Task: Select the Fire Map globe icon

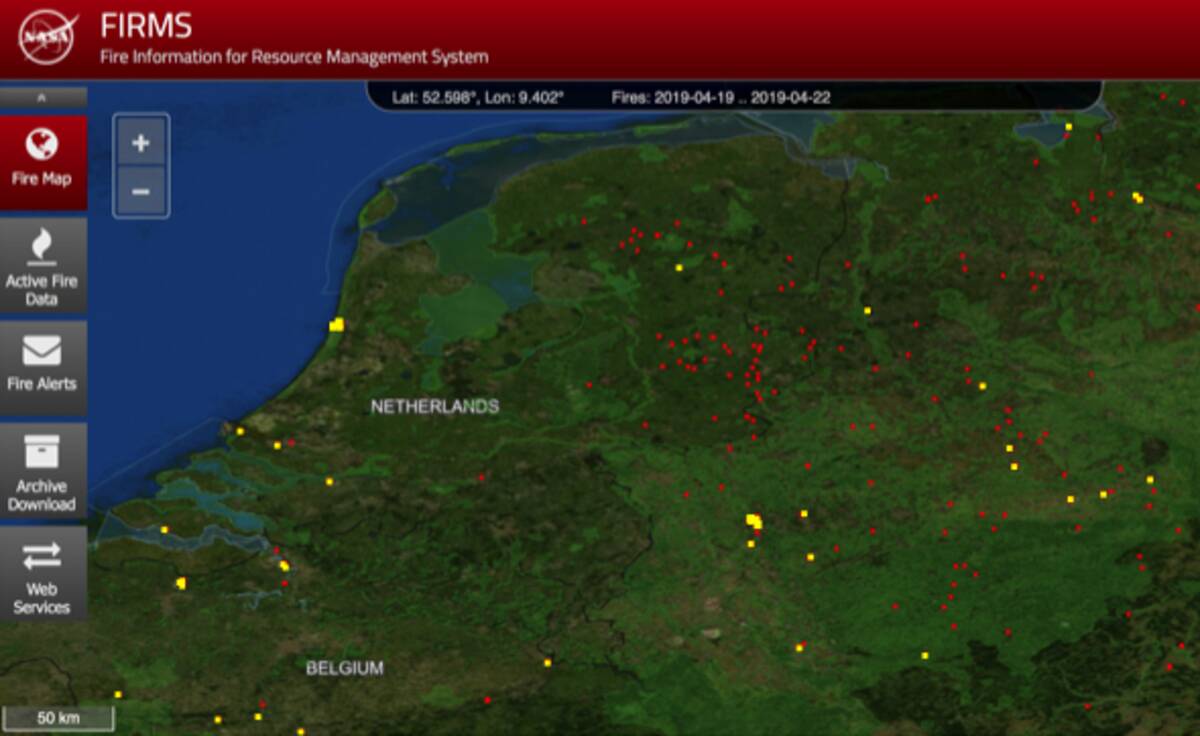Action: (x=42, y=145)
